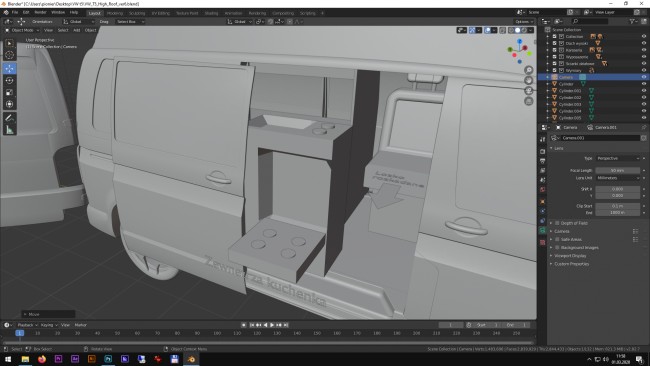Open the camera Type Perspective dropdown
Screen dimensions: 650x366
pos(618,158)
